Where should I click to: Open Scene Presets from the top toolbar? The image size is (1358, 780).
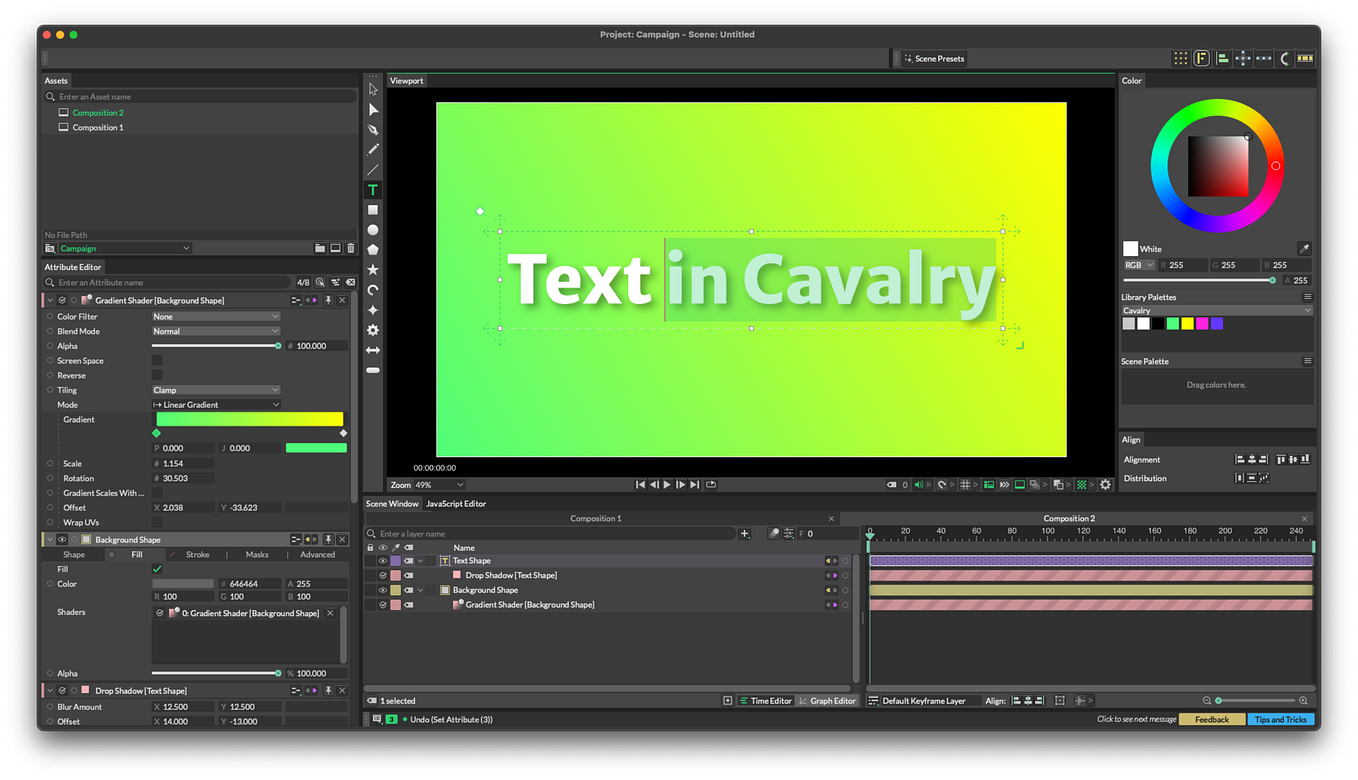pyautogui.click(x=932, y=58)
